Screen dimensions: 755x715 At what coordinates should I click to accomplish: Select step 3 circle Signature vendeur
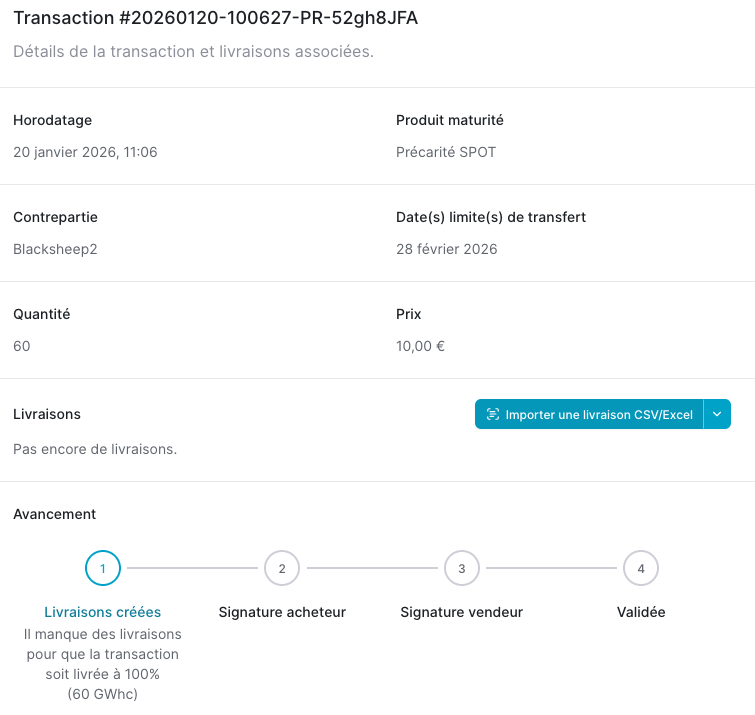tap(462, 568)
